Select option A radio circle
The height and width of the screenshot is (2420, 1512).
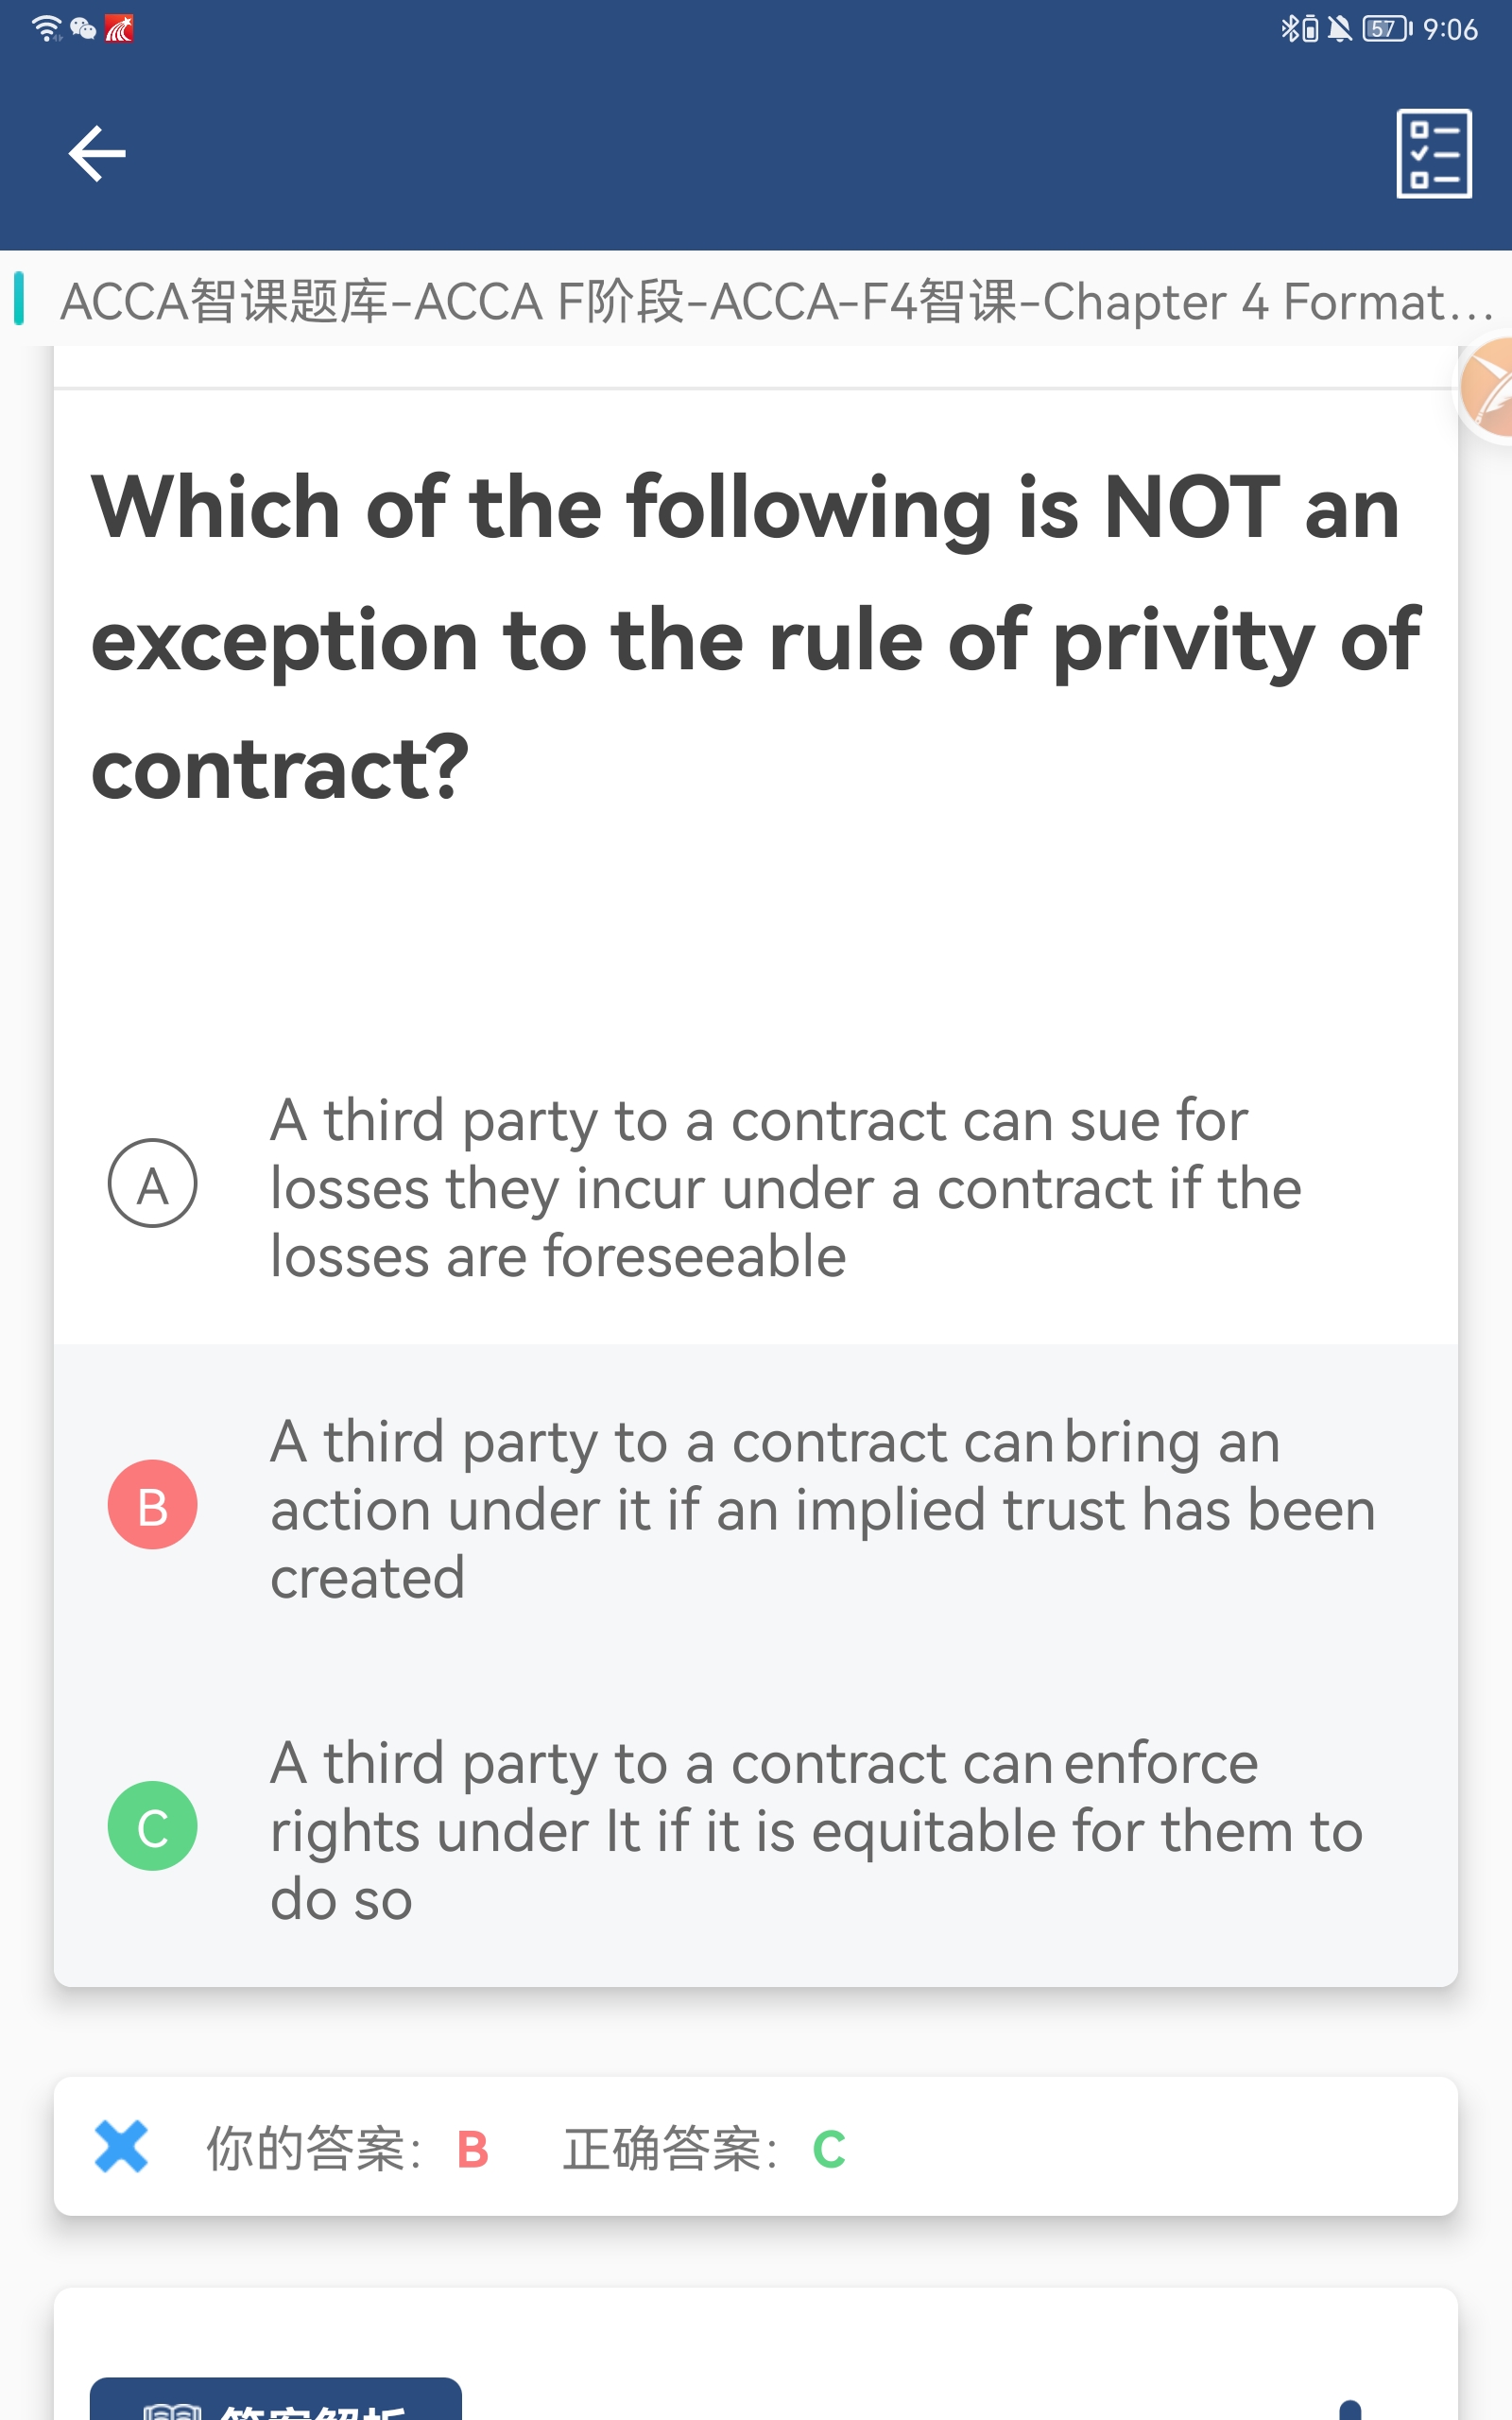point(152,1184)
